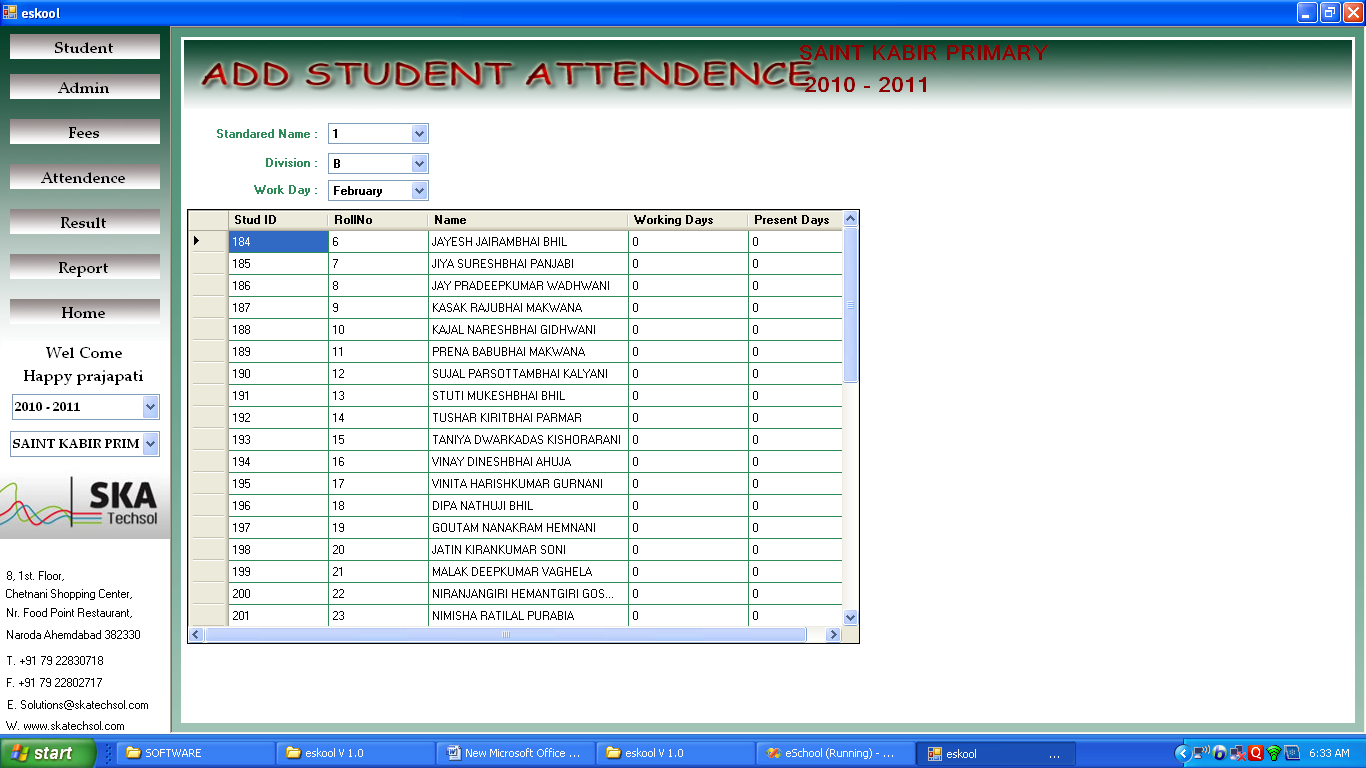Expand the Work Day month dropdown
This screenshot has width=1366, height=768.
pos(419,190)
